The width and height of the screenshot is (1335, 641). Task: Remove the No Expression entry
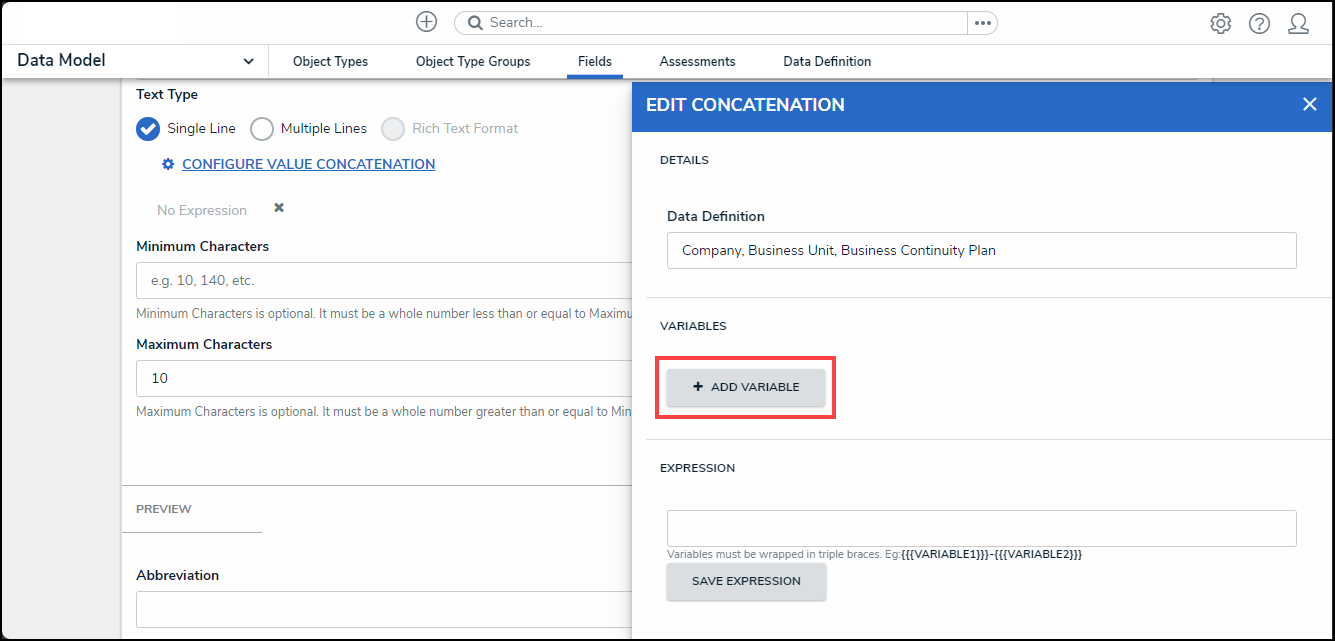(x=279, y=208)
